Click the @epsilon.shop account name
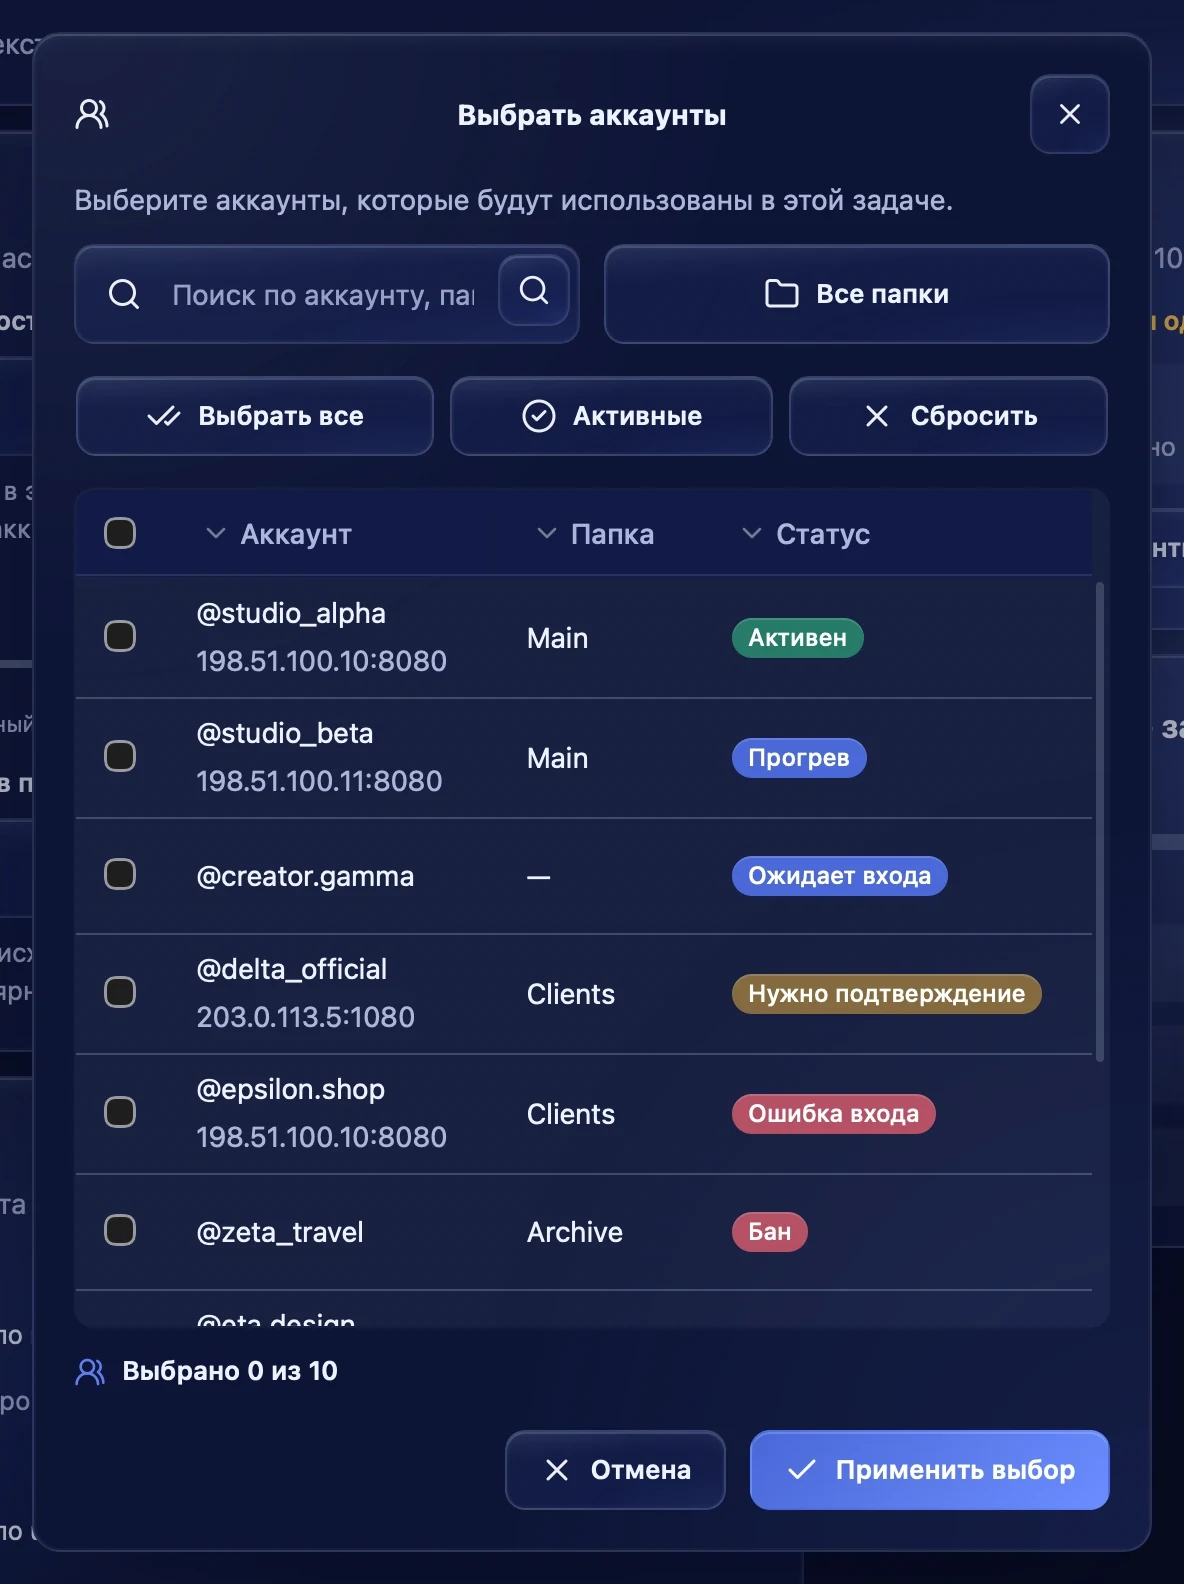The image size is (1184, 1584). click(291, 1089)
